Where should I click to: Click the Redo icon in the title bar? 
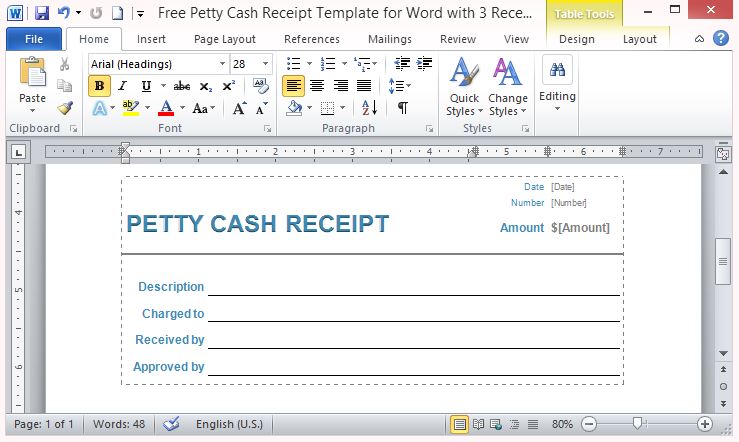point(96,13)
